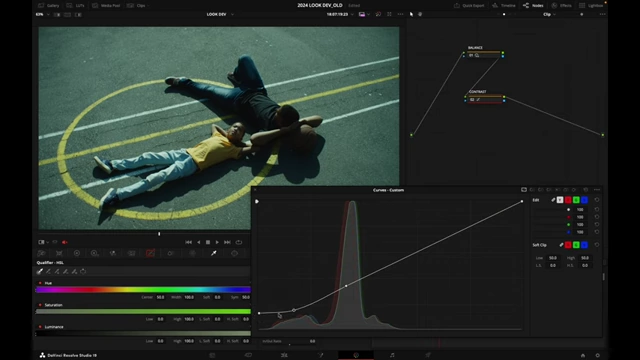
Task: Open the Curves panel three-dot options menu
Action: click(597, 190)
